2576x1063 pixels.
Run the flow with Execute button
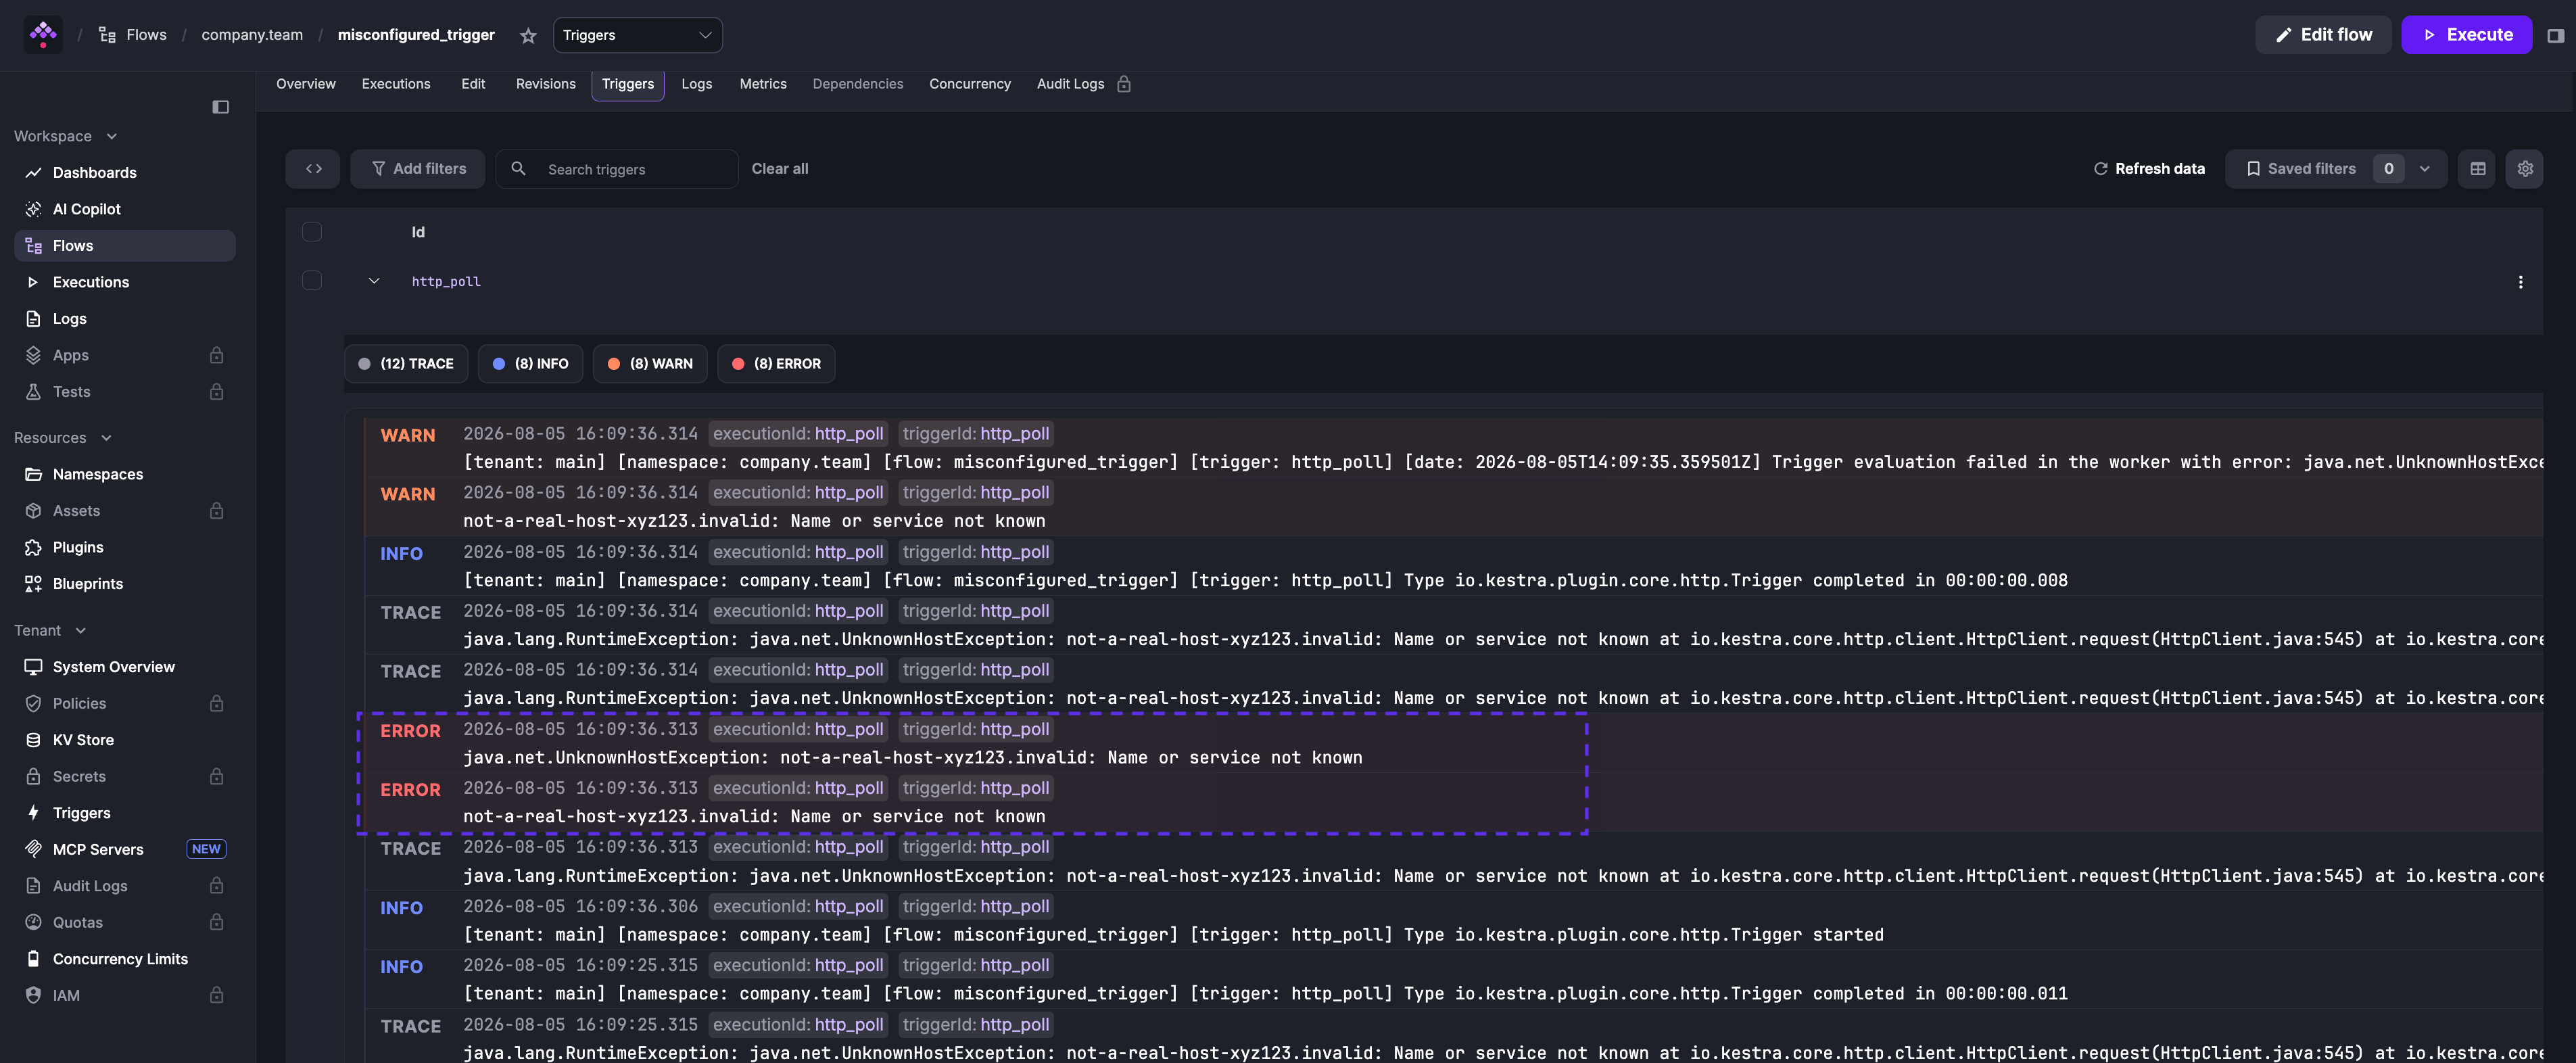(2466, 35)
